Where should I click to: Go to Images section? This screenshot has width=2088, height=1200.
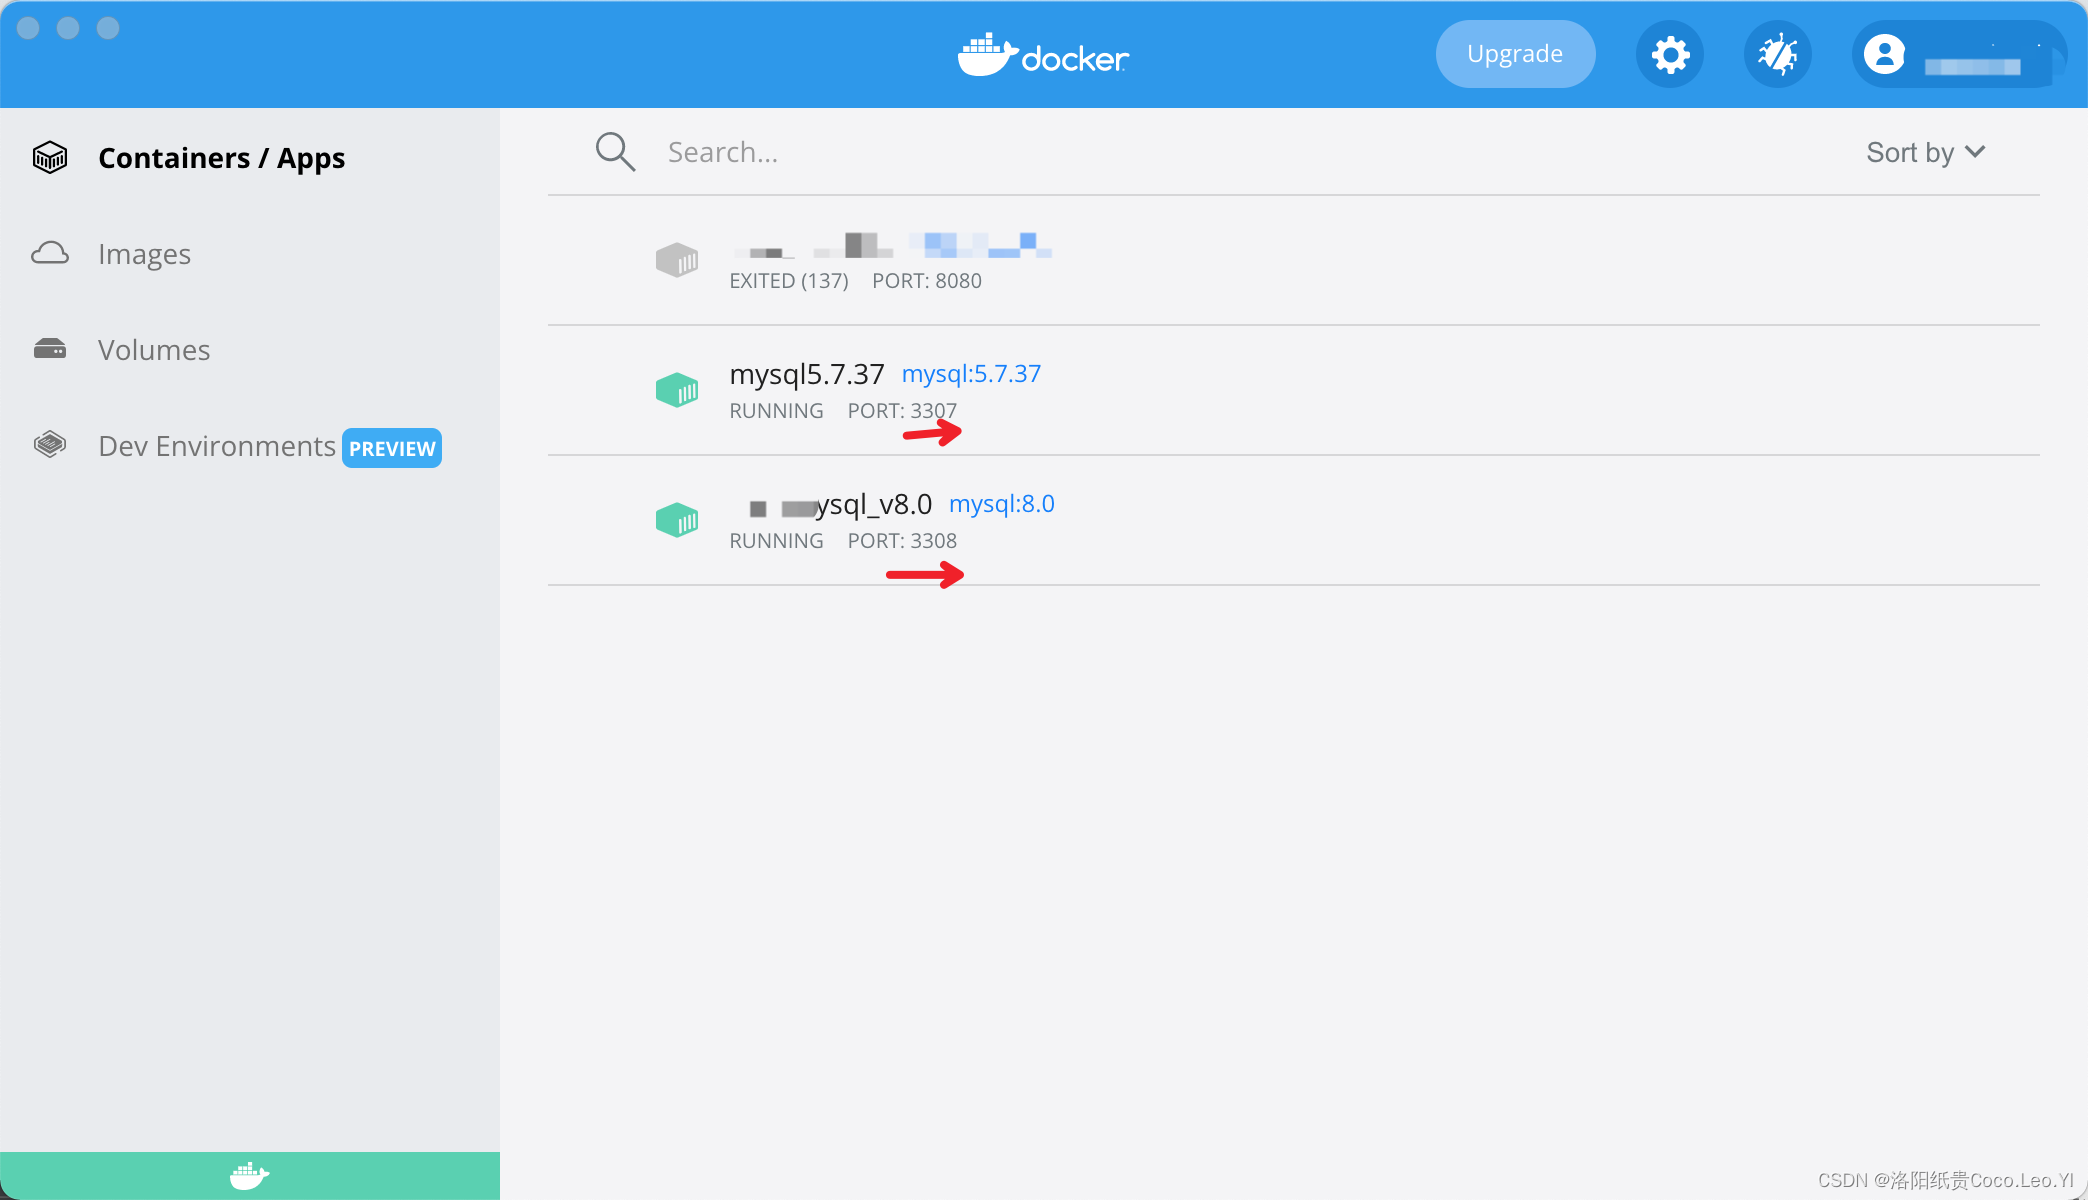coord(144,254)
